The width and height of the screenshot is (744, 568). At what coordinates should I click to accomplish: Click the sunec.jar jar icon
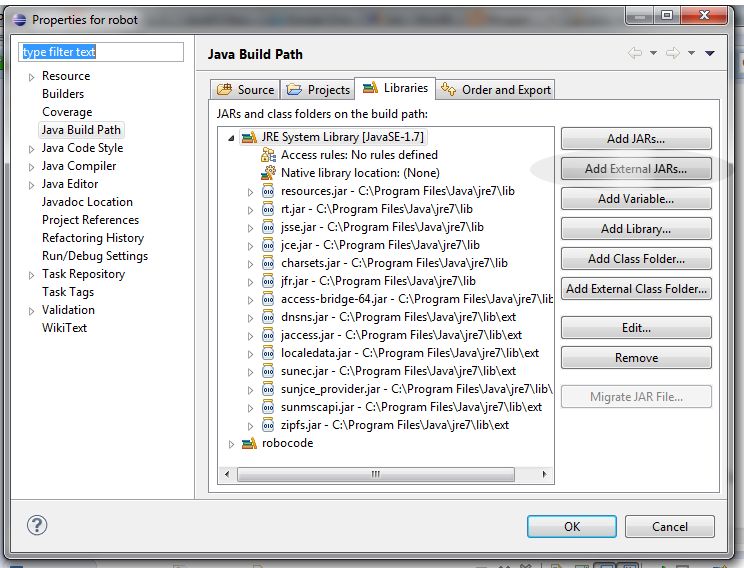(268, 371)
